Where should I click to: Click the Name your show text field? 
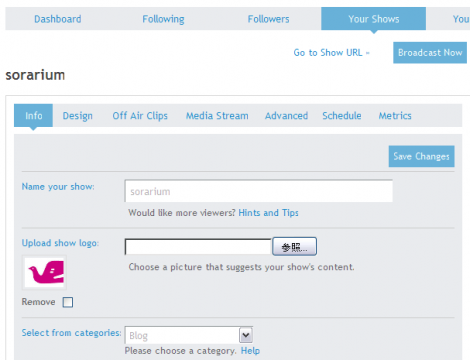(259, 191)
